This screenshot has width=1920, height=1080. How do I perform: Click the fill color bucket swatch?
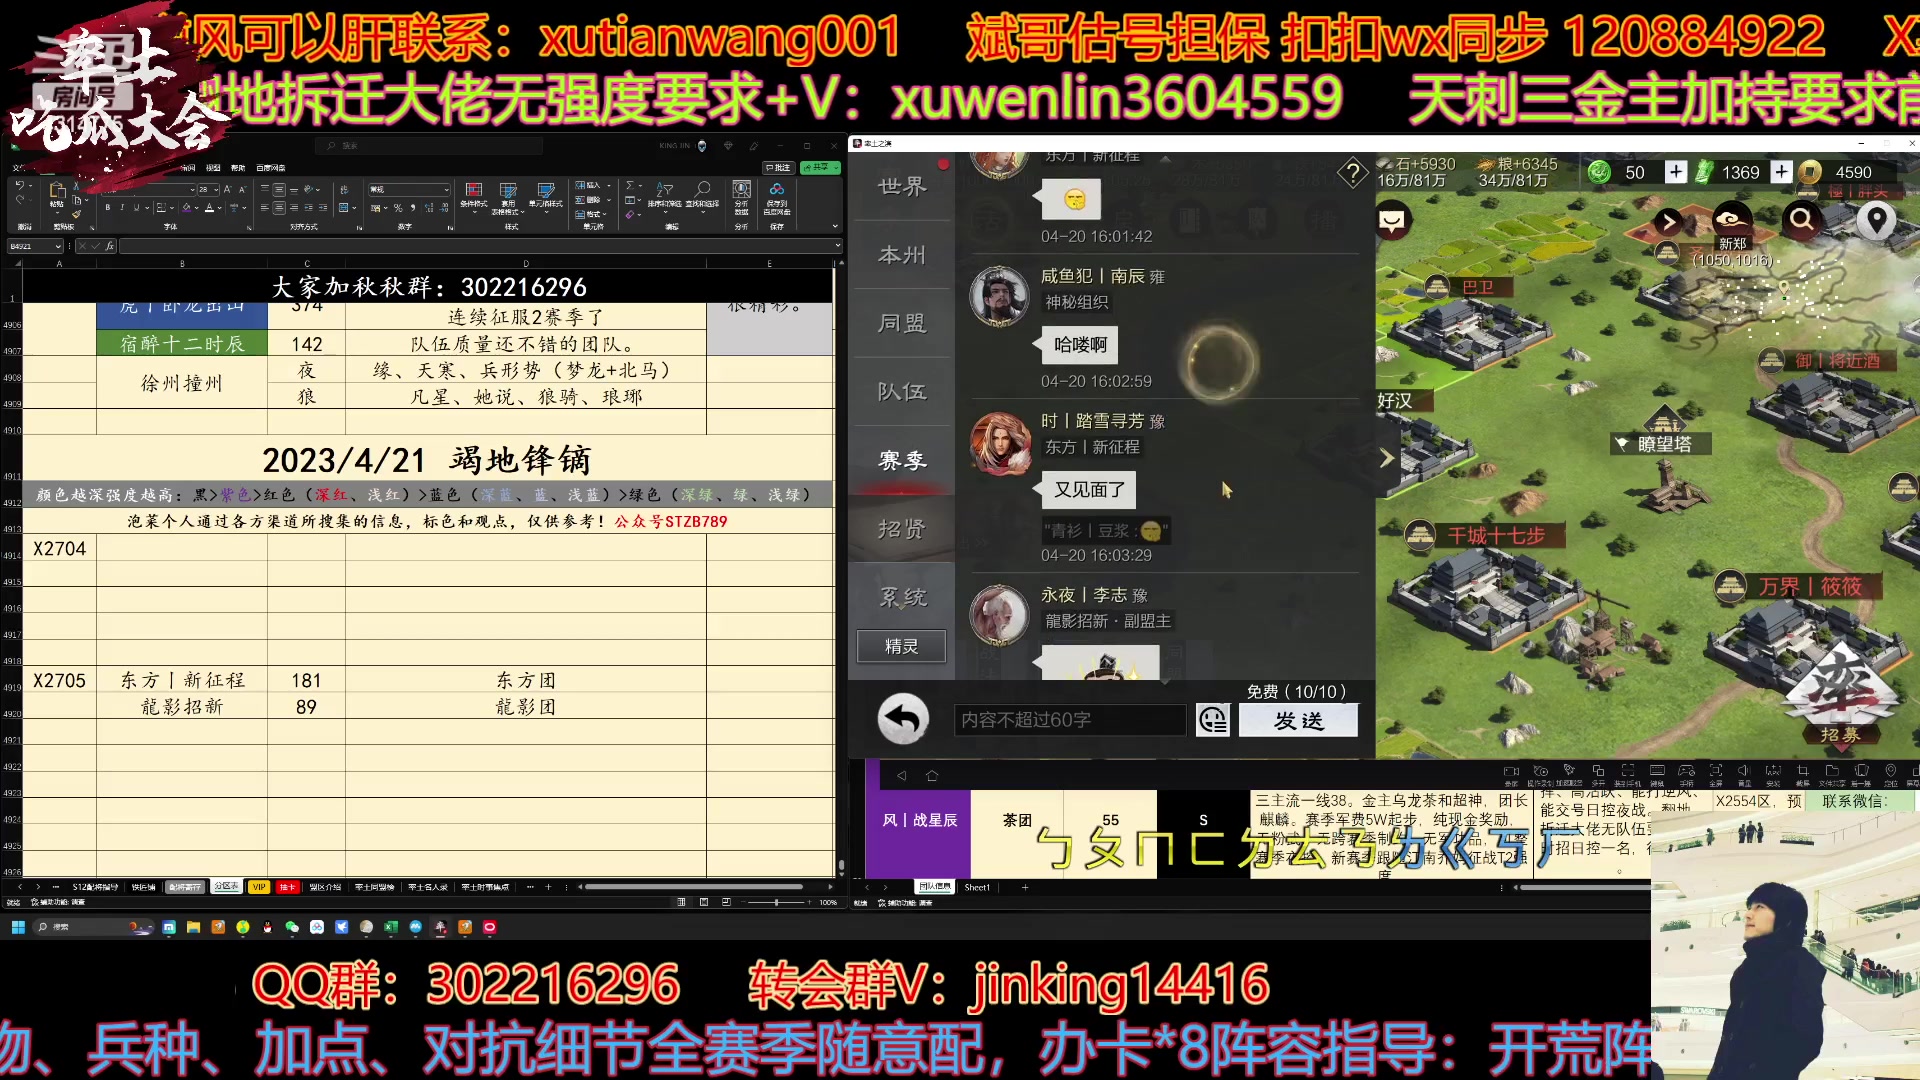[x=186, y=208]
